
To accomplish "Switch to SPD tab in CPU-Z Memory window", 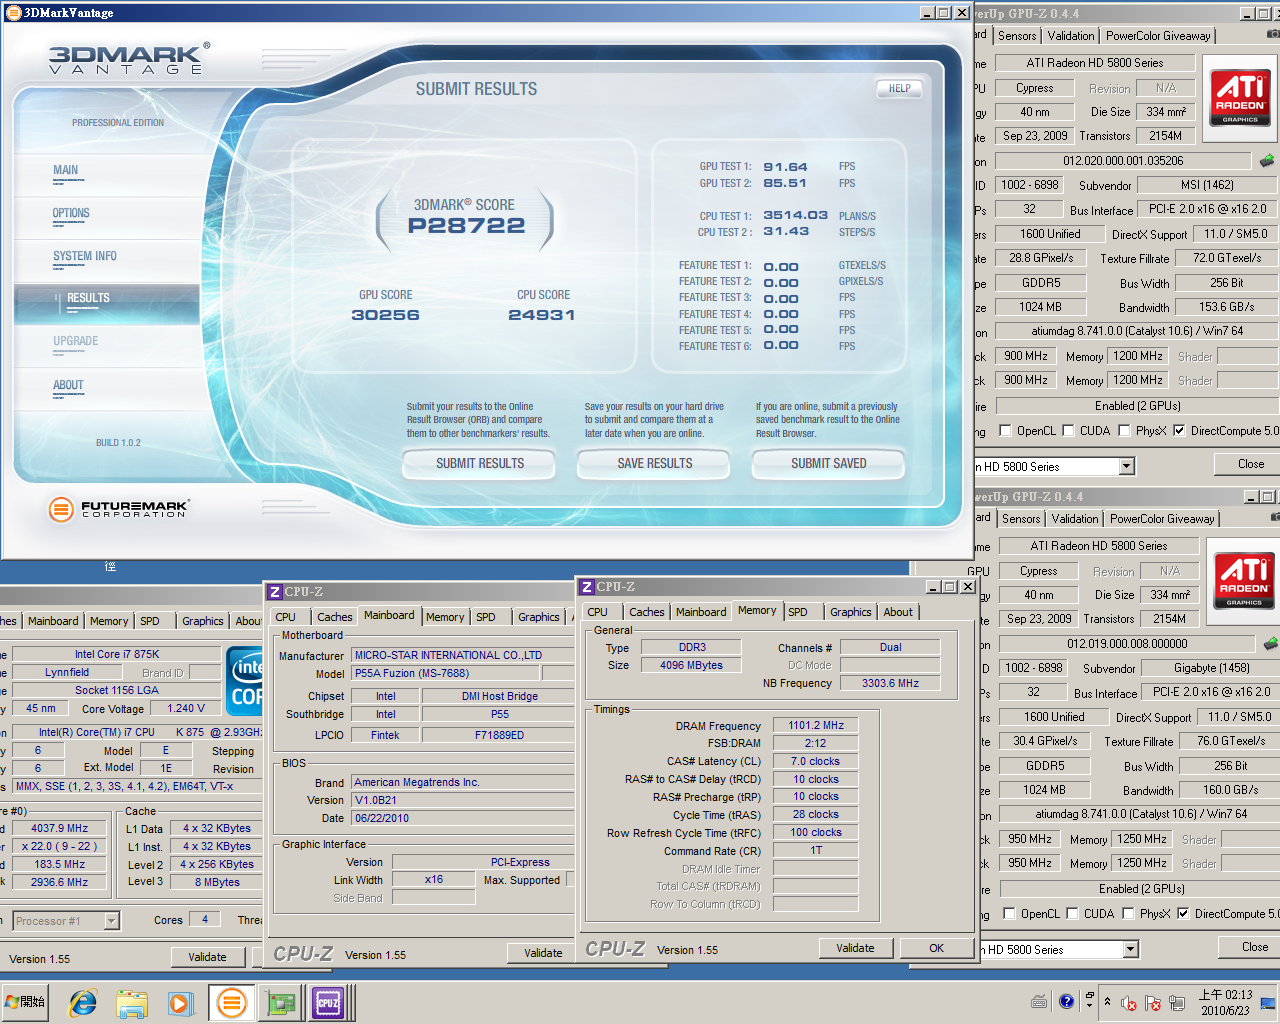I will click(798, 612).
